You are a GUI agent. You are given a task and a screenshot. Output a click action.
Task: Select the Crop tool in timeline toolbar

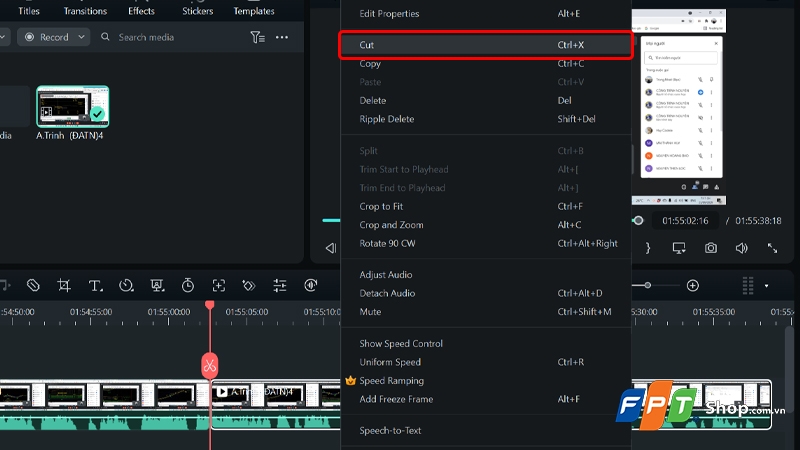(64, 286)
